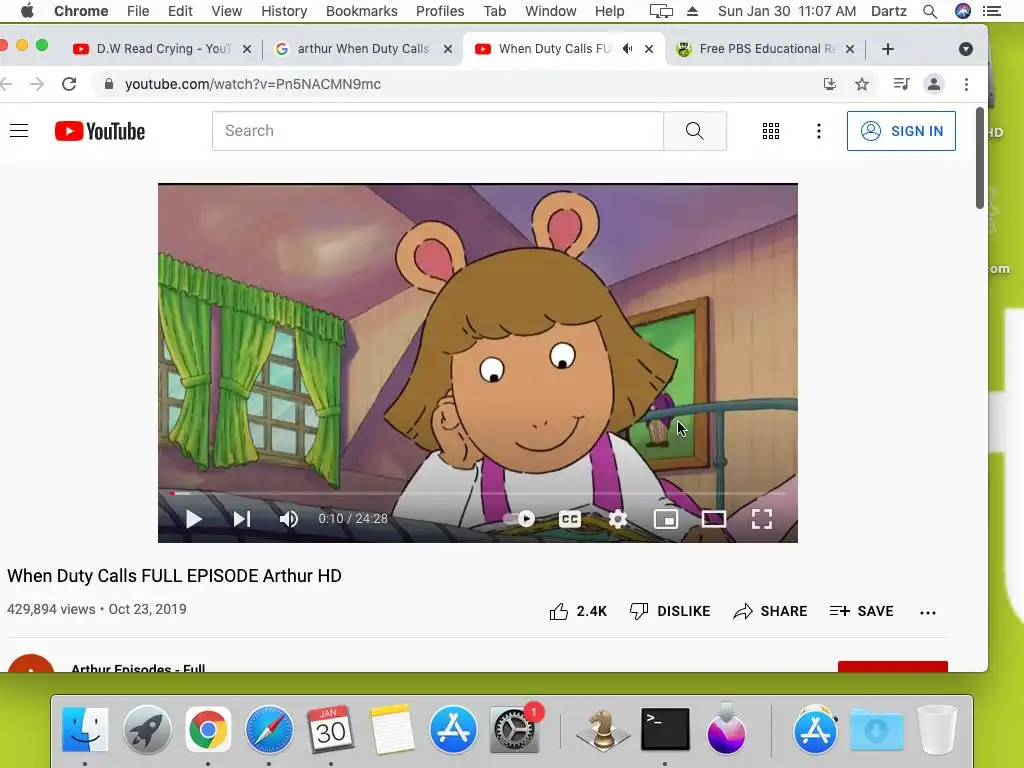This screenshot has width=1024, height=768.
Task: Open a new Chrome tab
Action: (x=888, y=49)
